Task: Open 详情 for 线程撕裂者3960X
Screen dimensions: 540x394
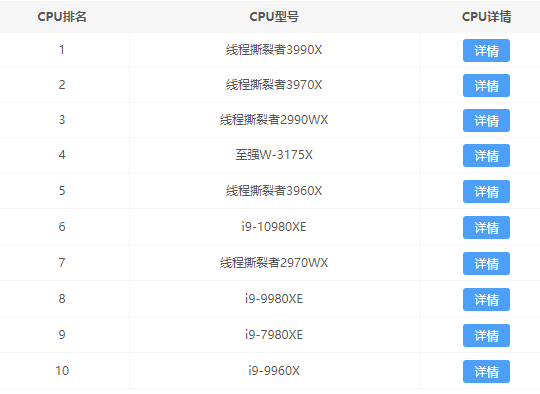Action: 486,191
